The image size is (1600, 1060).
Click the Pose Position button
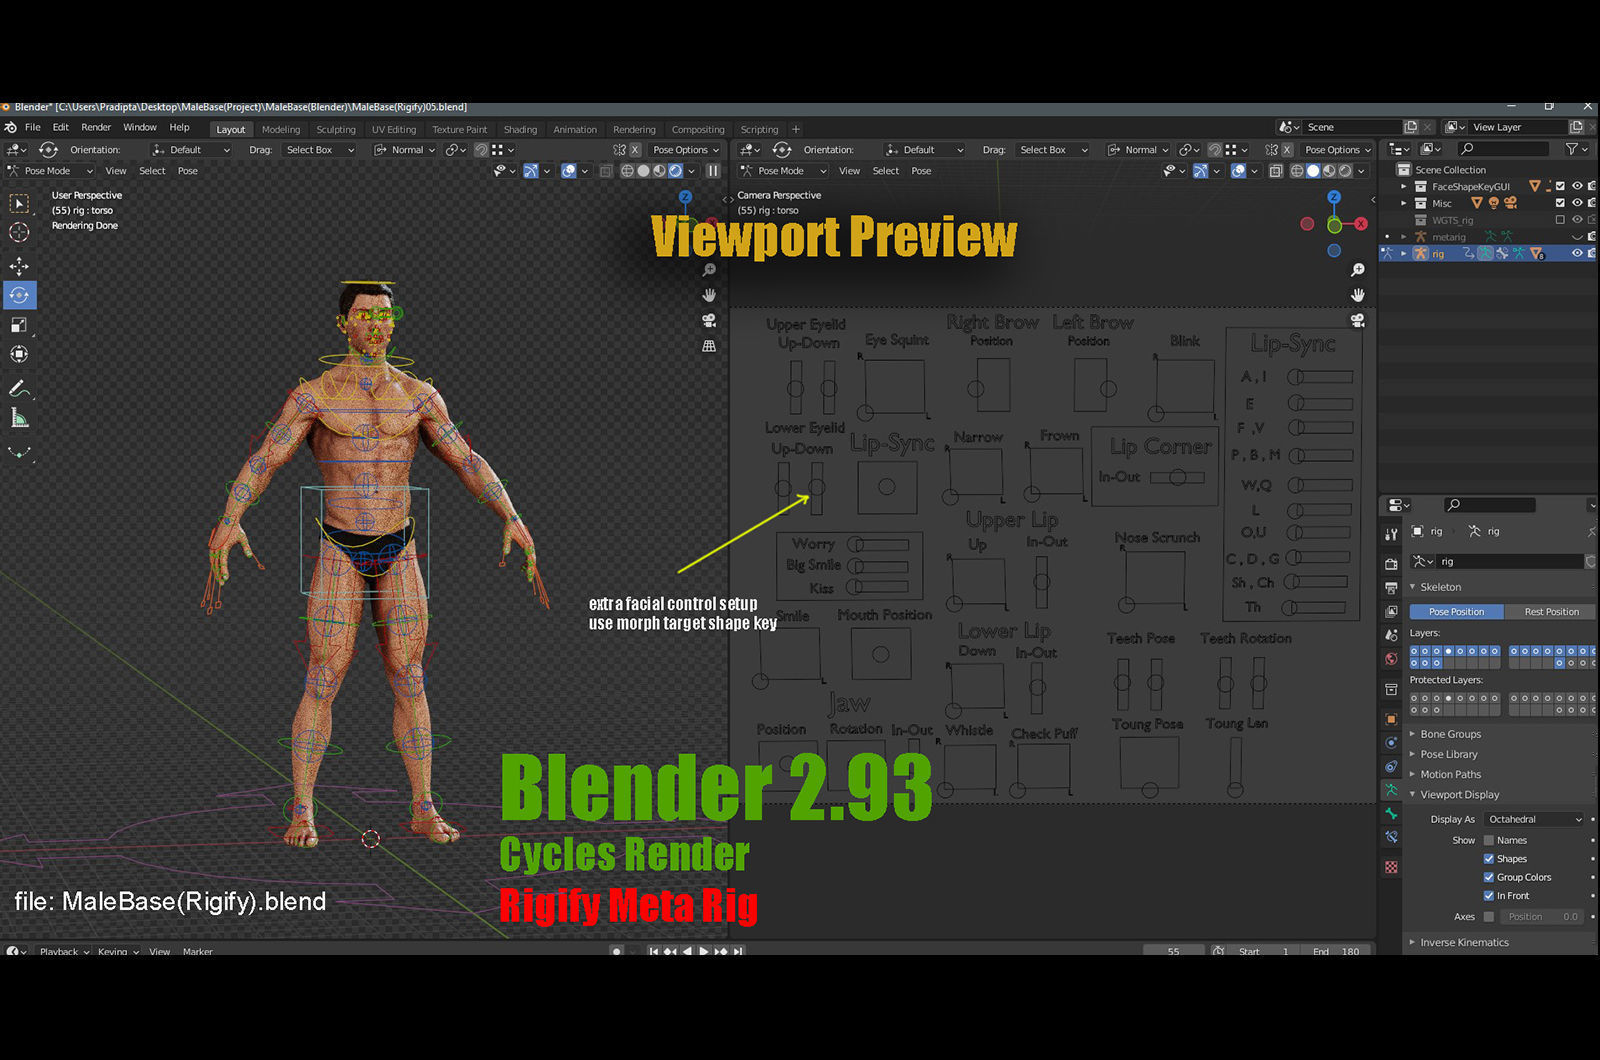1456,612
